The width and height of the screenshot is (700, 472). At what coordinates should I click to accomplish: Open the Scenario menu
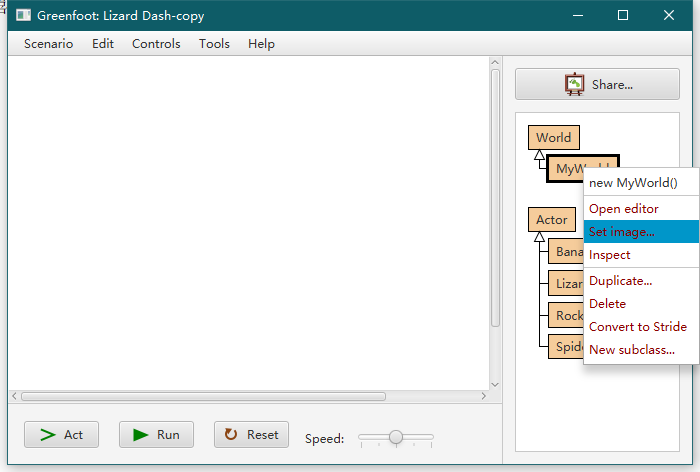48,44
